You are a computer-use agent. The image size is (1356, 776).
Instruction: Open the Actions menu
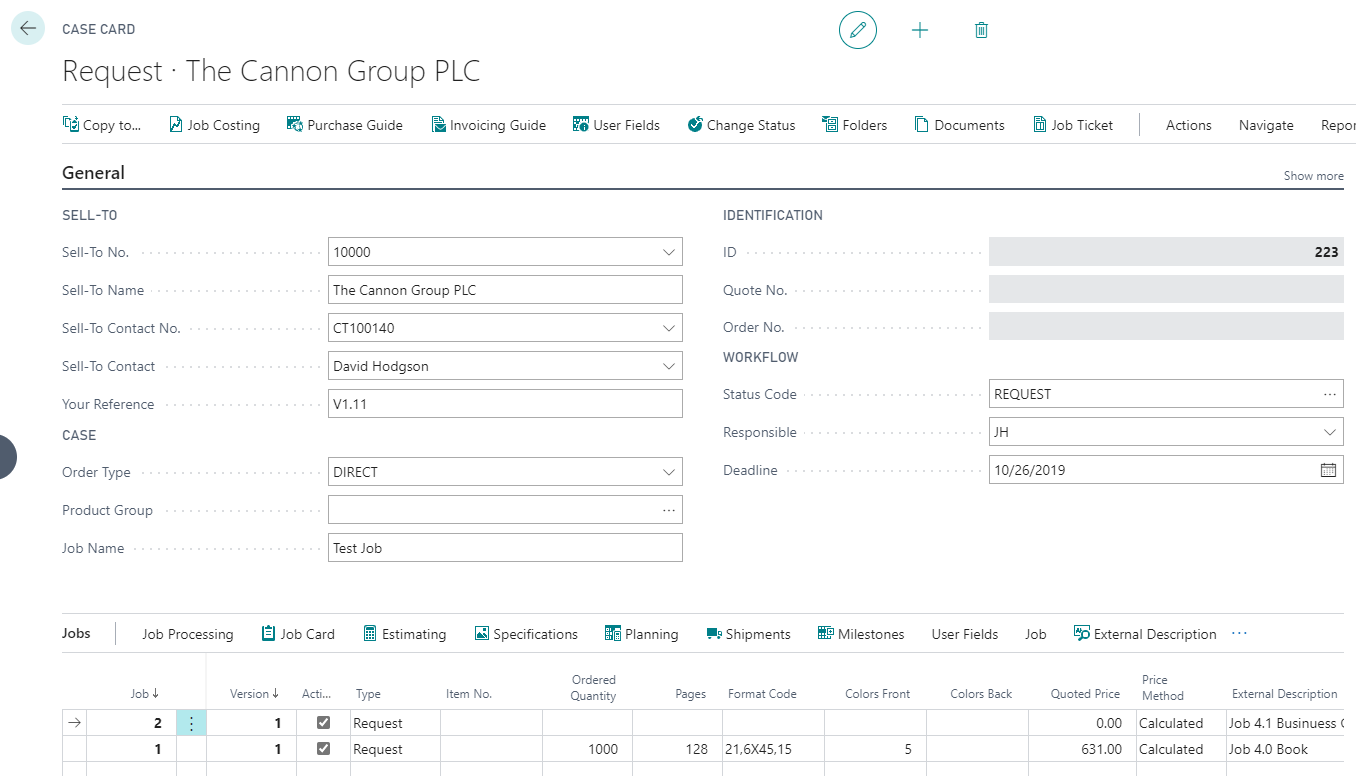coord(1189,125)
